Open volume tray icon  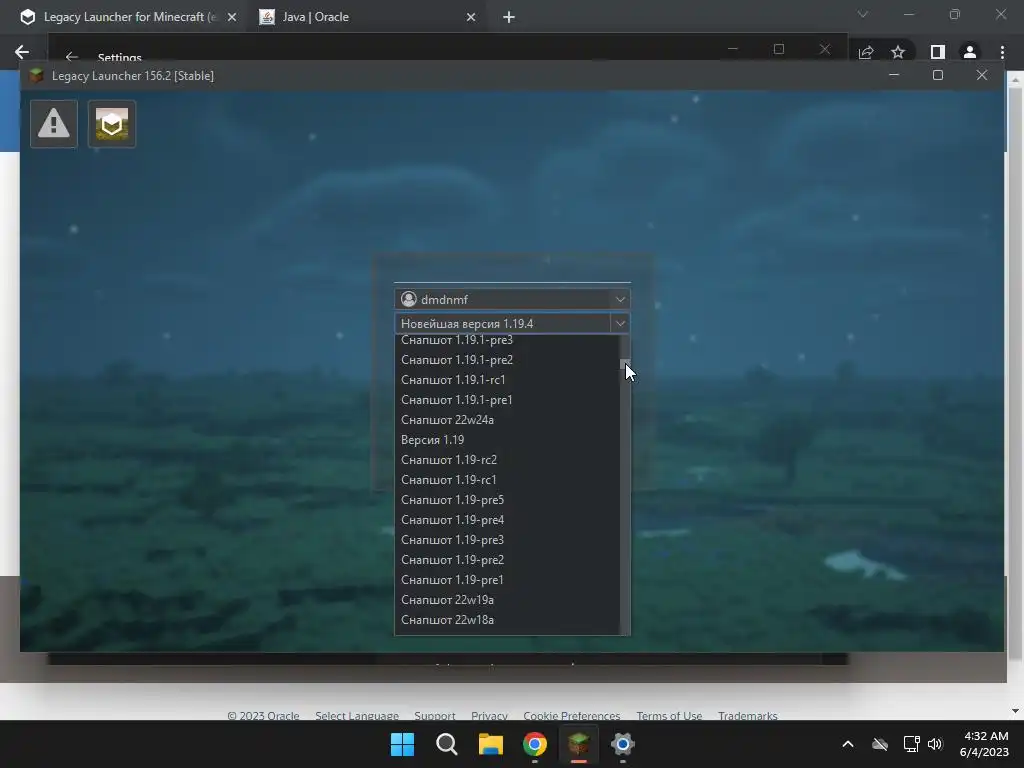(x=935, y=744)
